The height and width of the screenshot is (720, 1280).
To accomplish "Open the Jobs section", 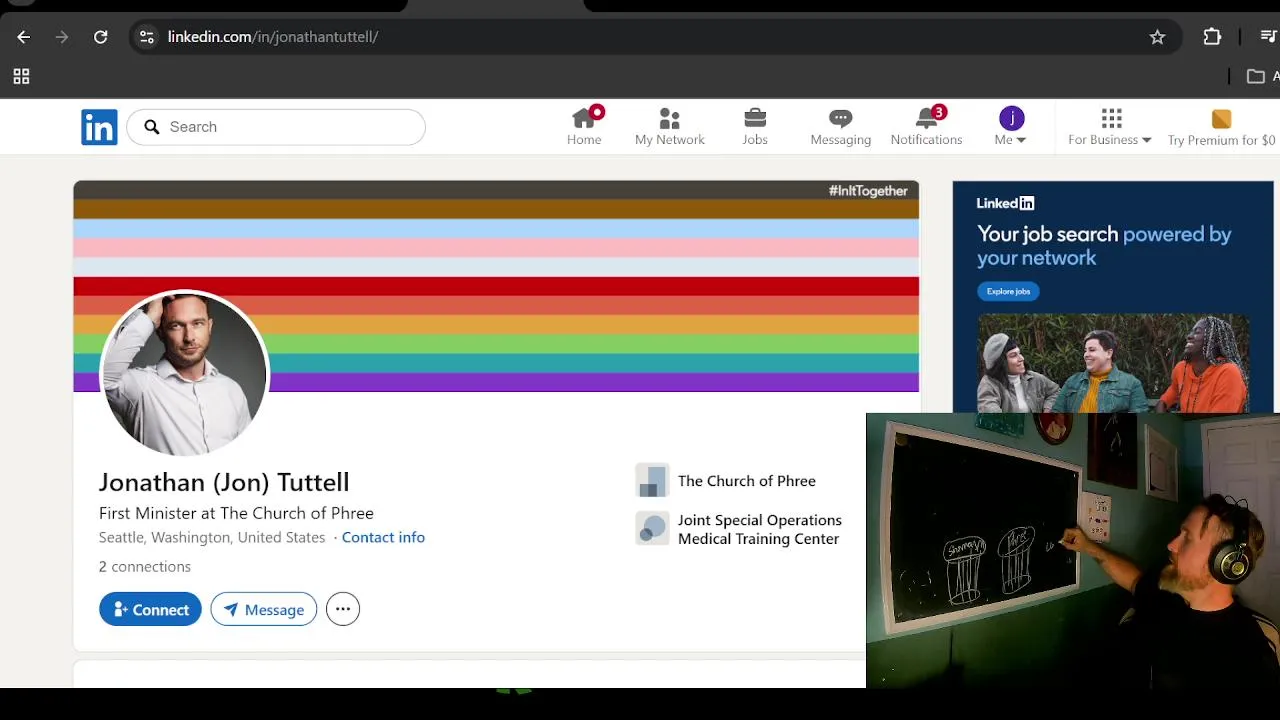I will 755,127.
